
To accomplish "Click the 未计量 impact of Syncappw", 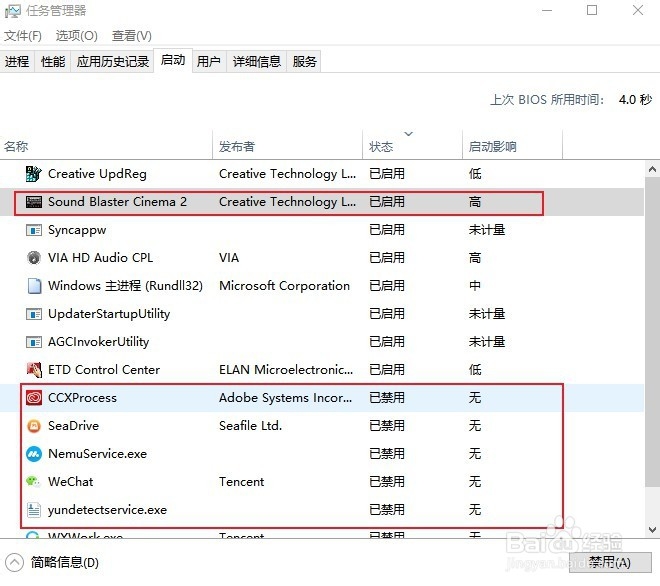I will pos(487,230).
